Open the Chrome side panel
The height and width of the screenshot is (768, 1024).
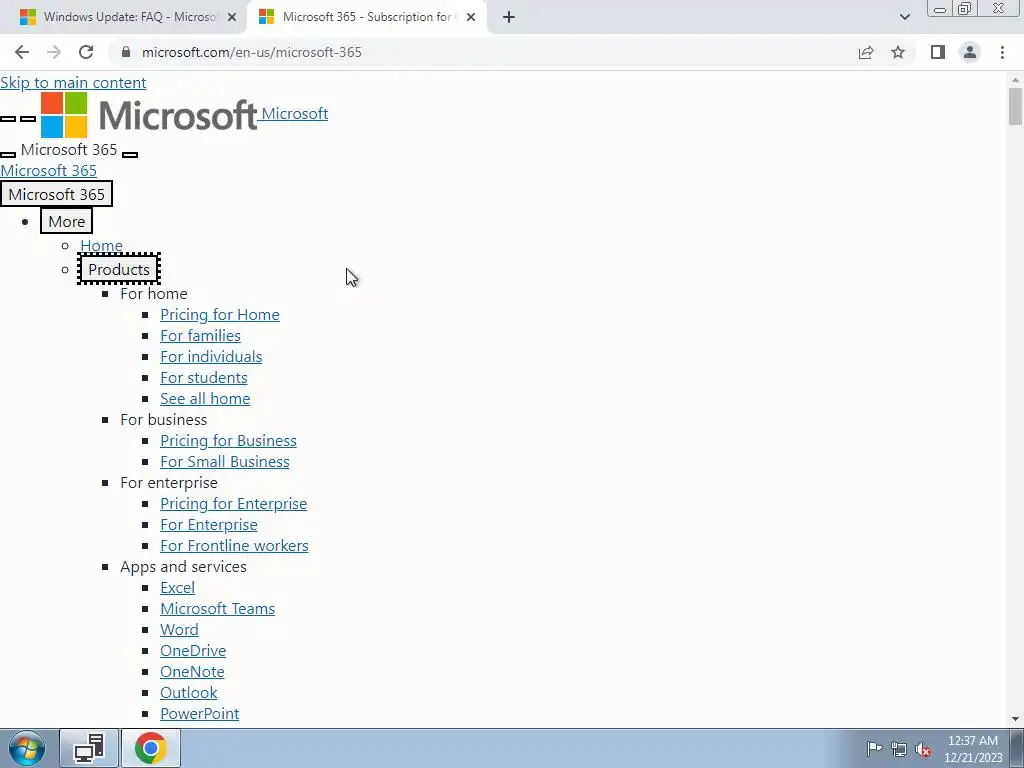pyautogui.click(x=938, y=52)
